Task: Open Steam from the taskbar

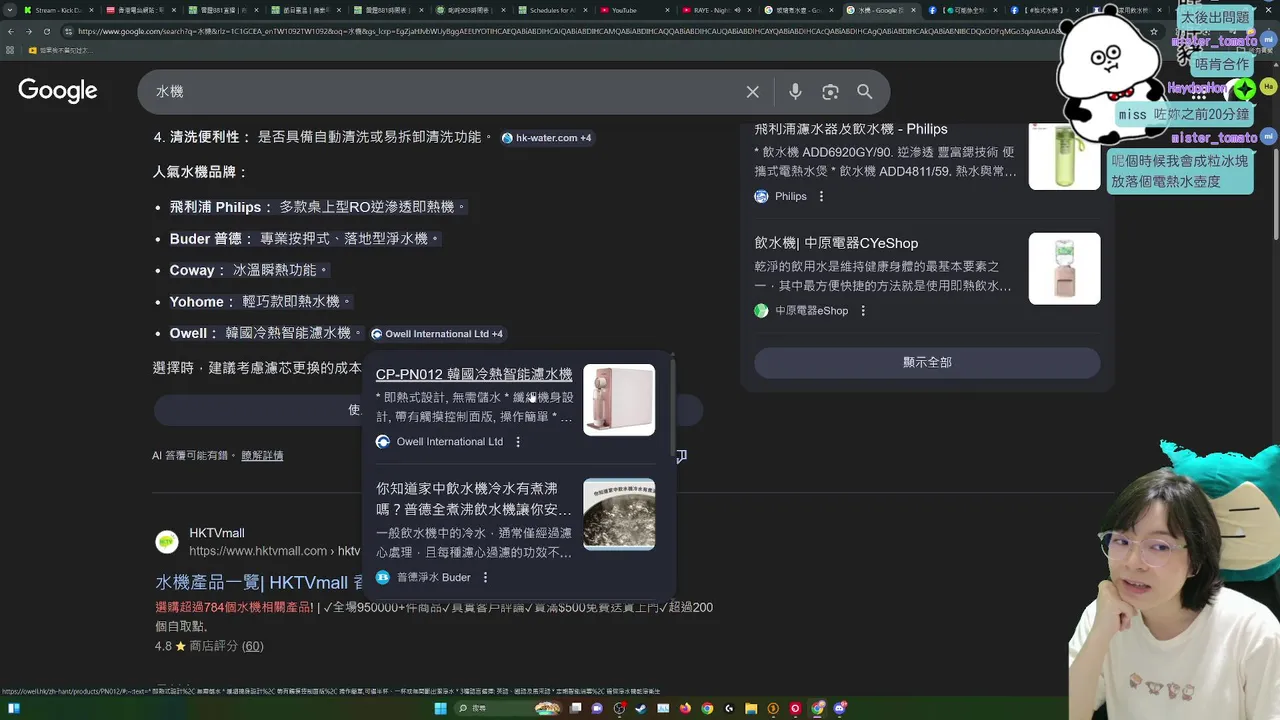Action: 641,708
